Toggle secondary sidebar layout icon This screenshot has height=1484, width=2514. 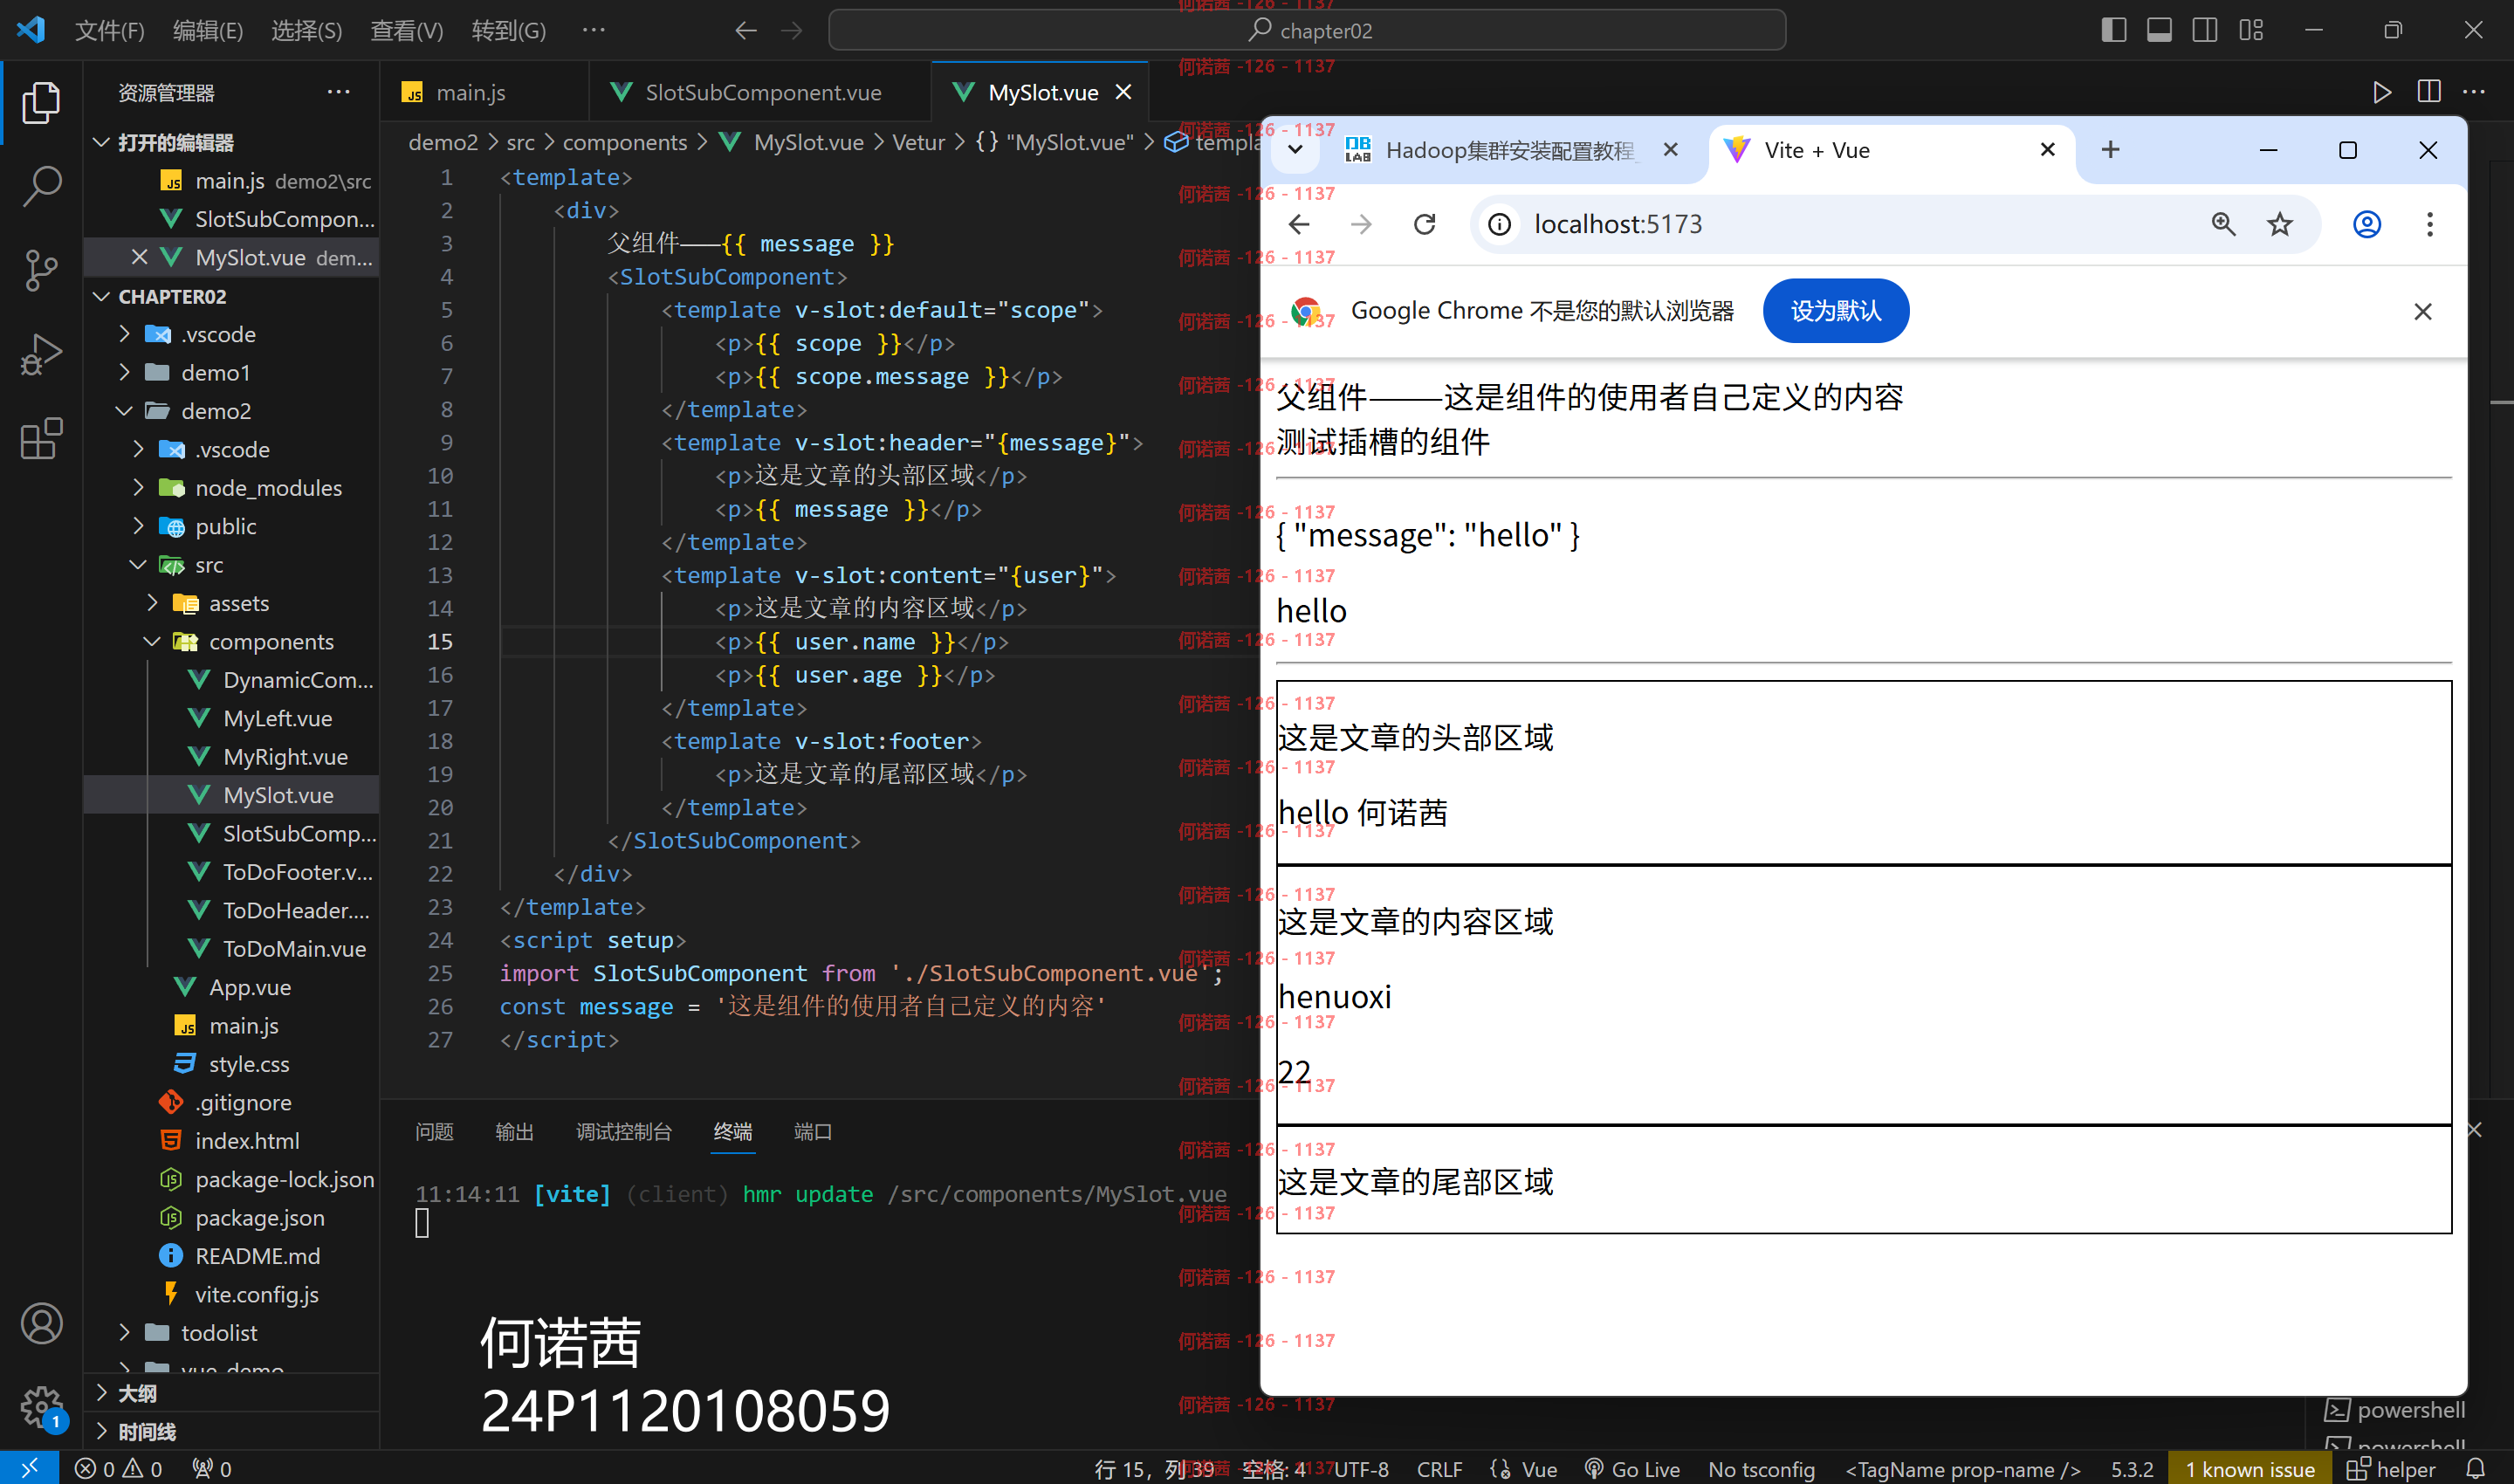pyautogui.click(x=2205, y=30)
